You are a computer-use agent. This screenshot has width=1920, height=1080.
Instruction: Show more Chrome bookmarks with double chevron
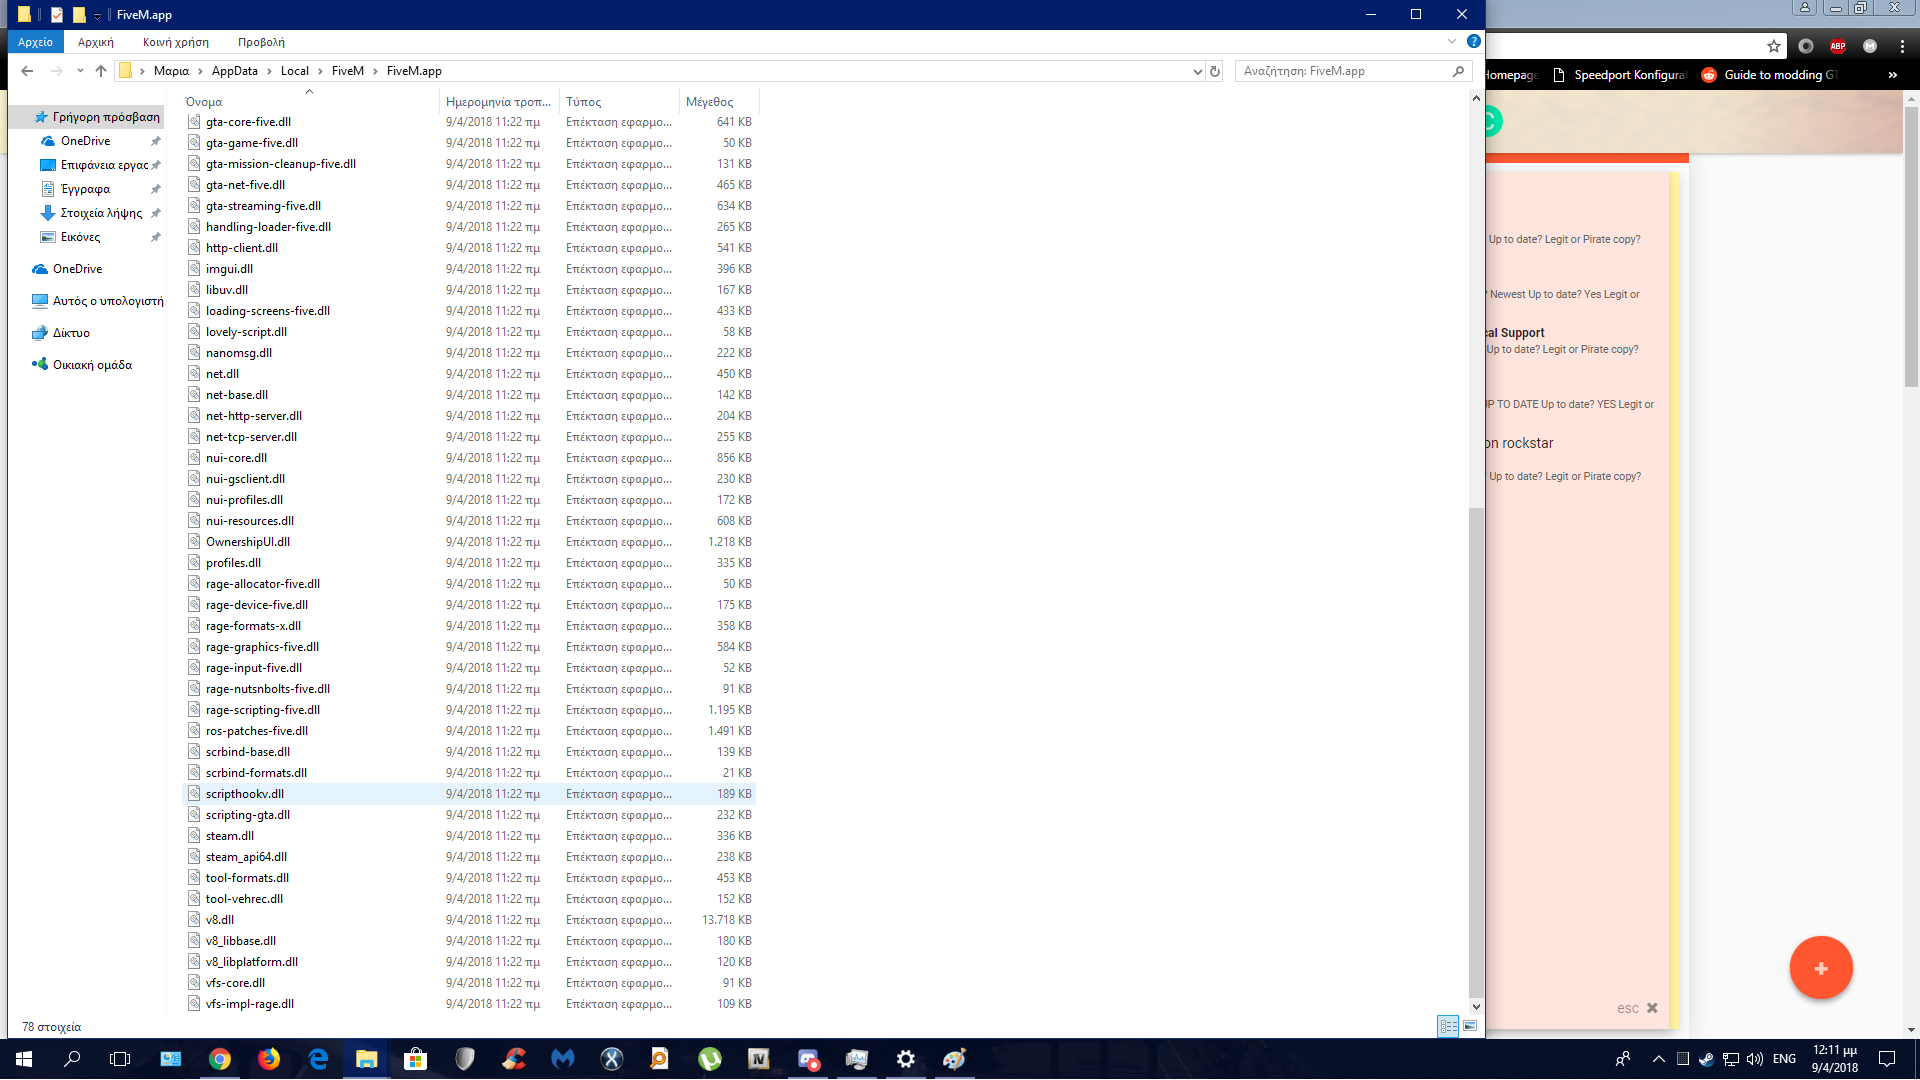point(1892,75)
